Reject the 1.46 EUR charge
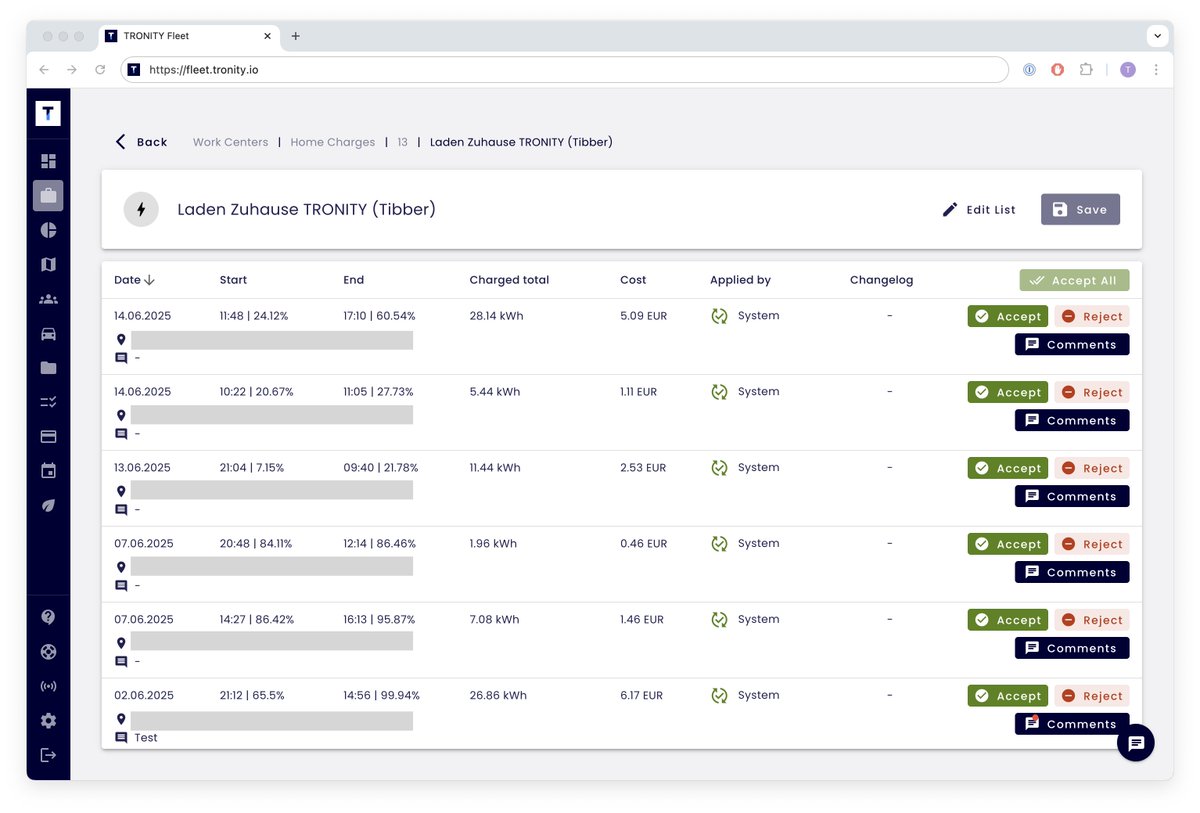 1091,620
